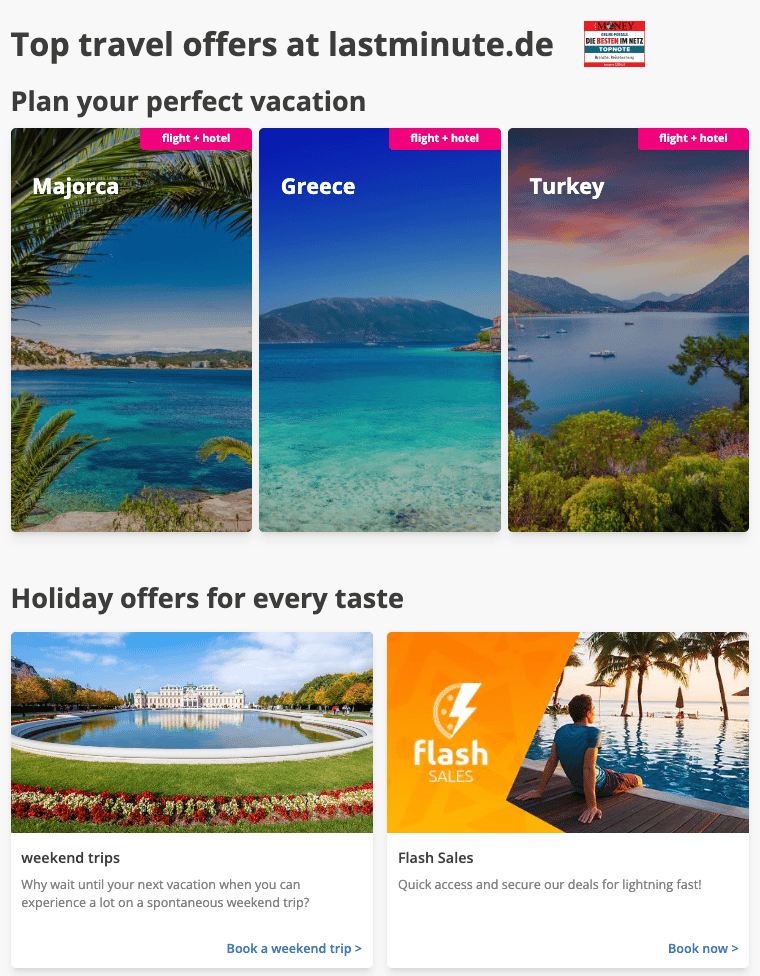The width and height of the screenshot is (760, 976).
Task: Click the Flash Sales card heading
Action: 436,858
